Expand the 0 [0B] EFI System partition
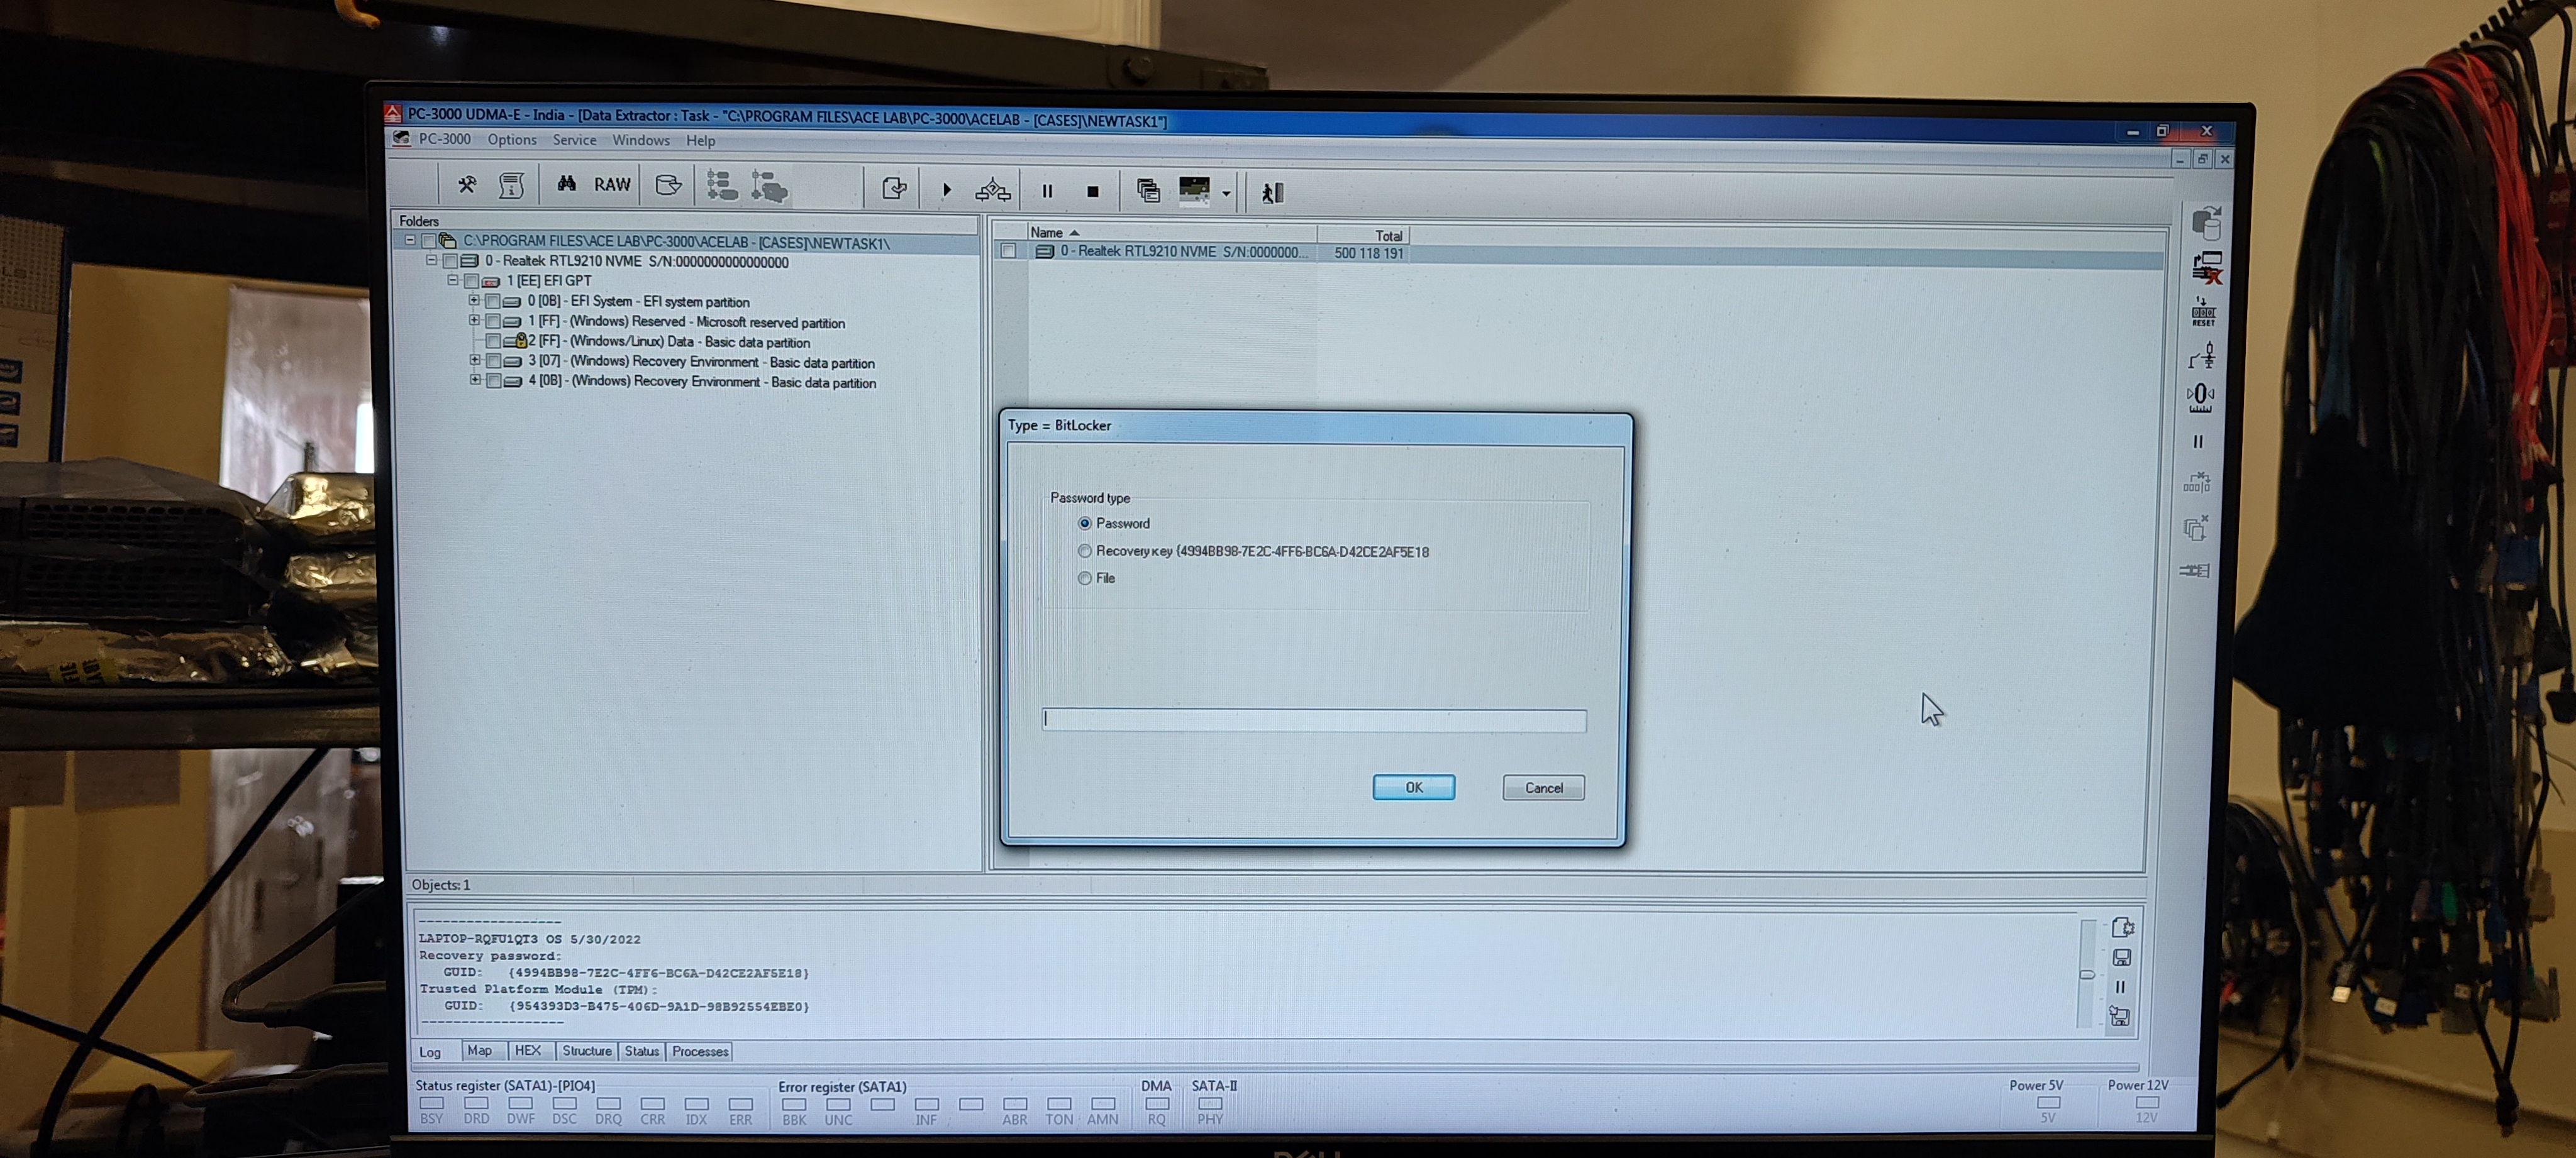Screen dimensions: 2576x1158 coord(474,300)
